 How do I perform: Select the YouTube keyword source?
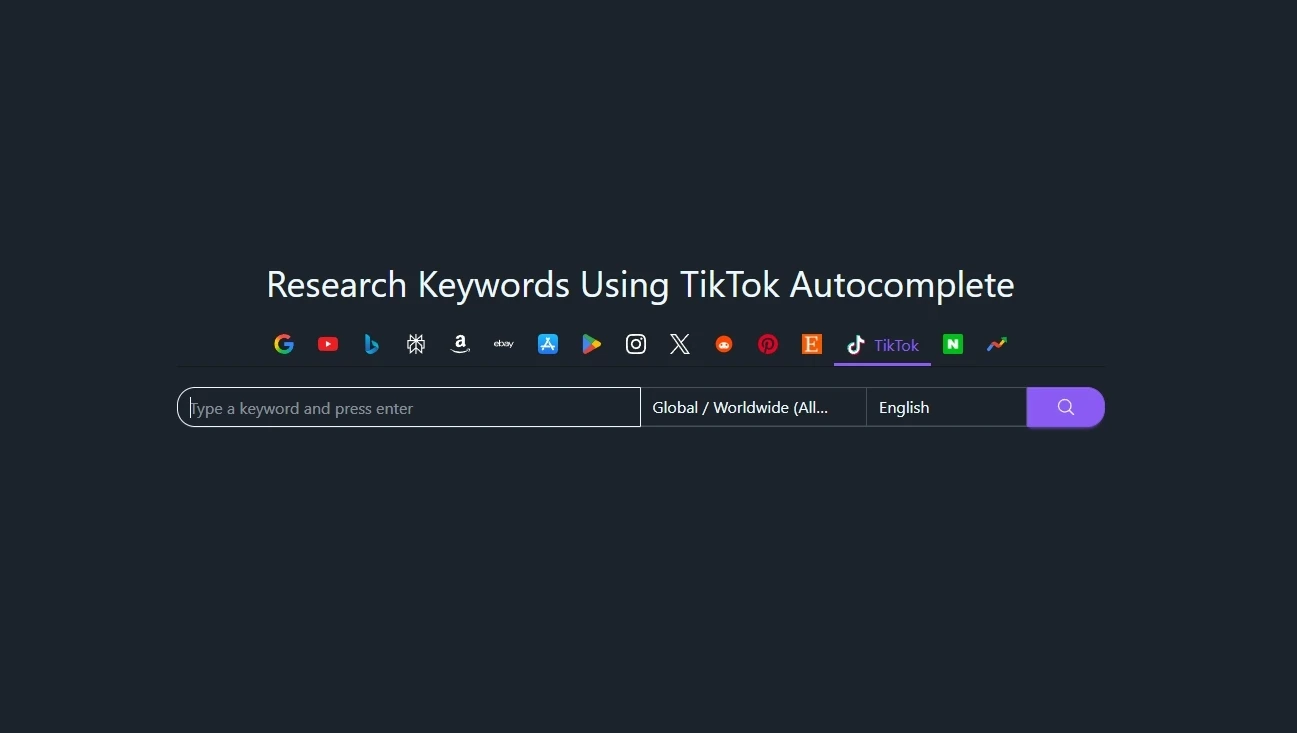tap(328, 344)
